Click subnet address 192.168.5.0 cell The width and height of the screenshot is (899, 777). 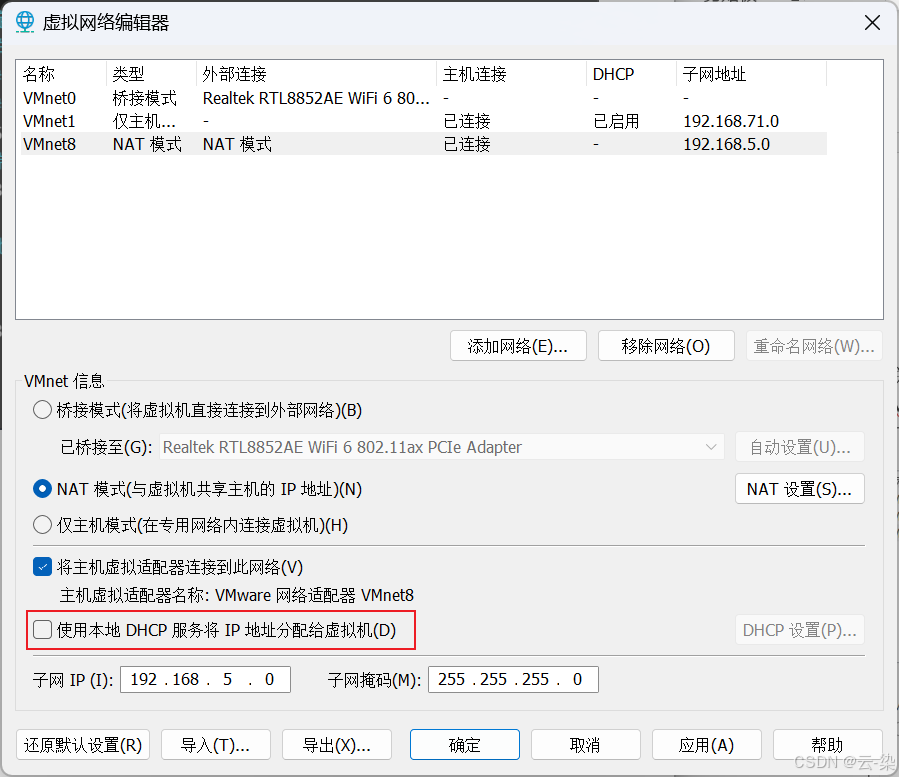point(726,144)
